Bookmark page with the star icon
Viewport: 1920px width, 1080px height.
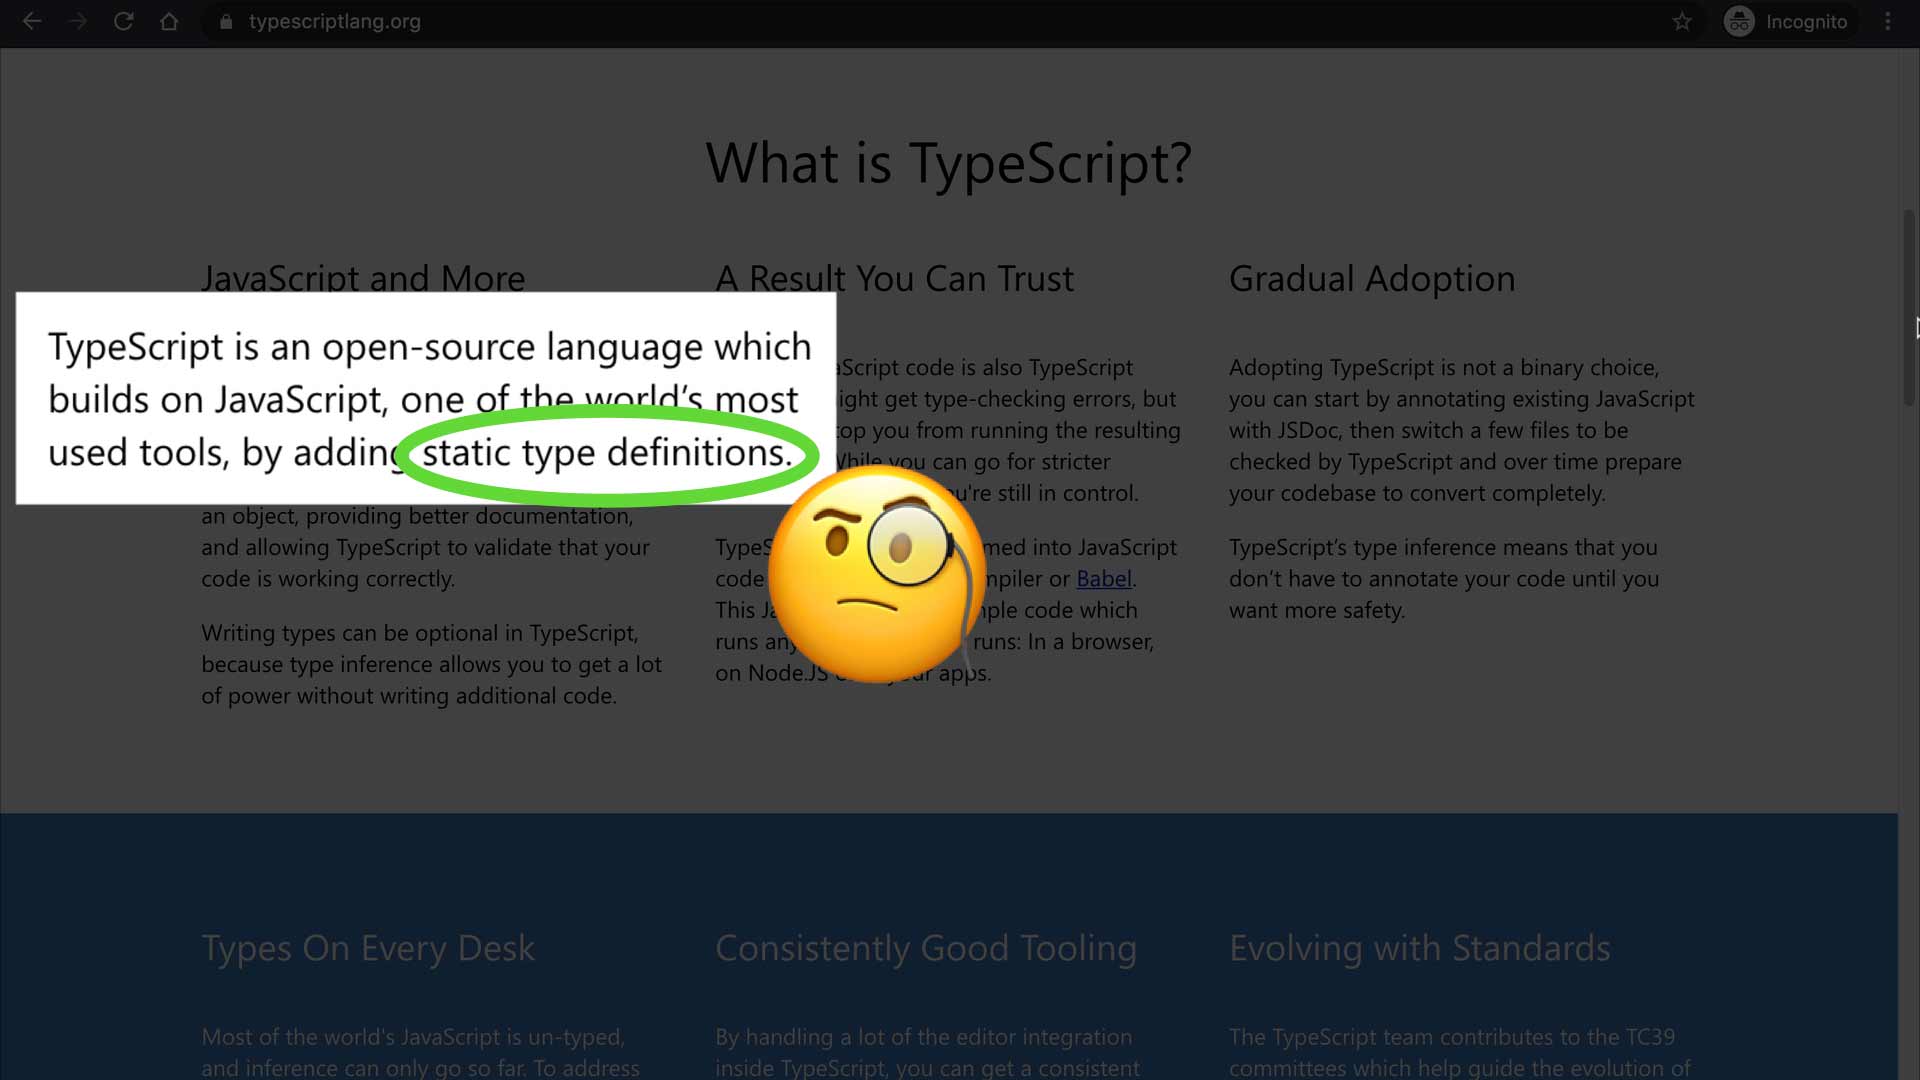[1682, 21]
